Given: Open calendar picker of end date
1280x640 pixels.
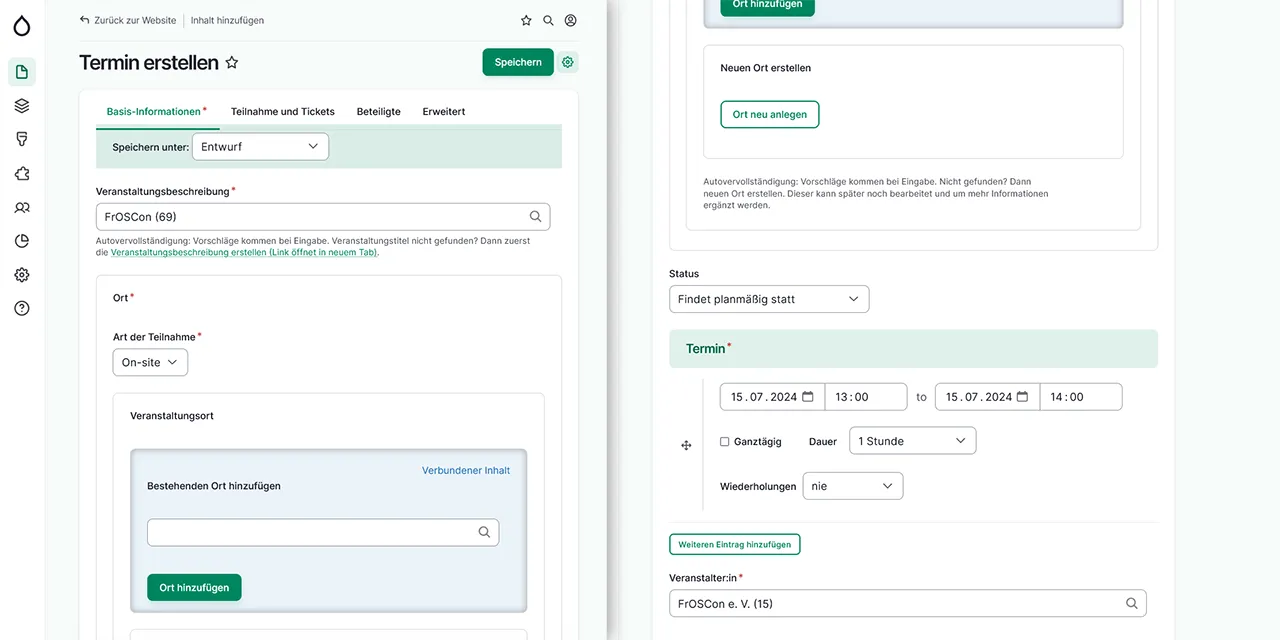Looking at the screenshot, I should coord(1022,397).
